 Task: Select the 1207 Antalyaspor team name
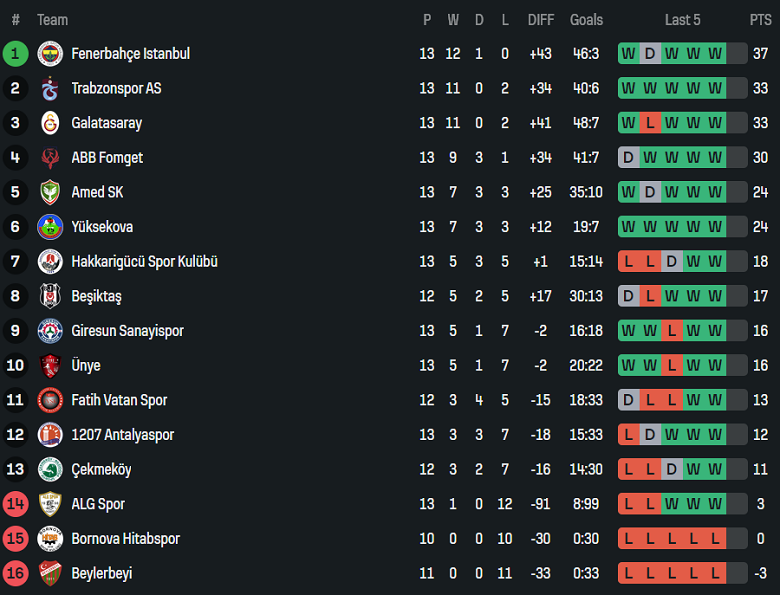[x=122, y=435]
